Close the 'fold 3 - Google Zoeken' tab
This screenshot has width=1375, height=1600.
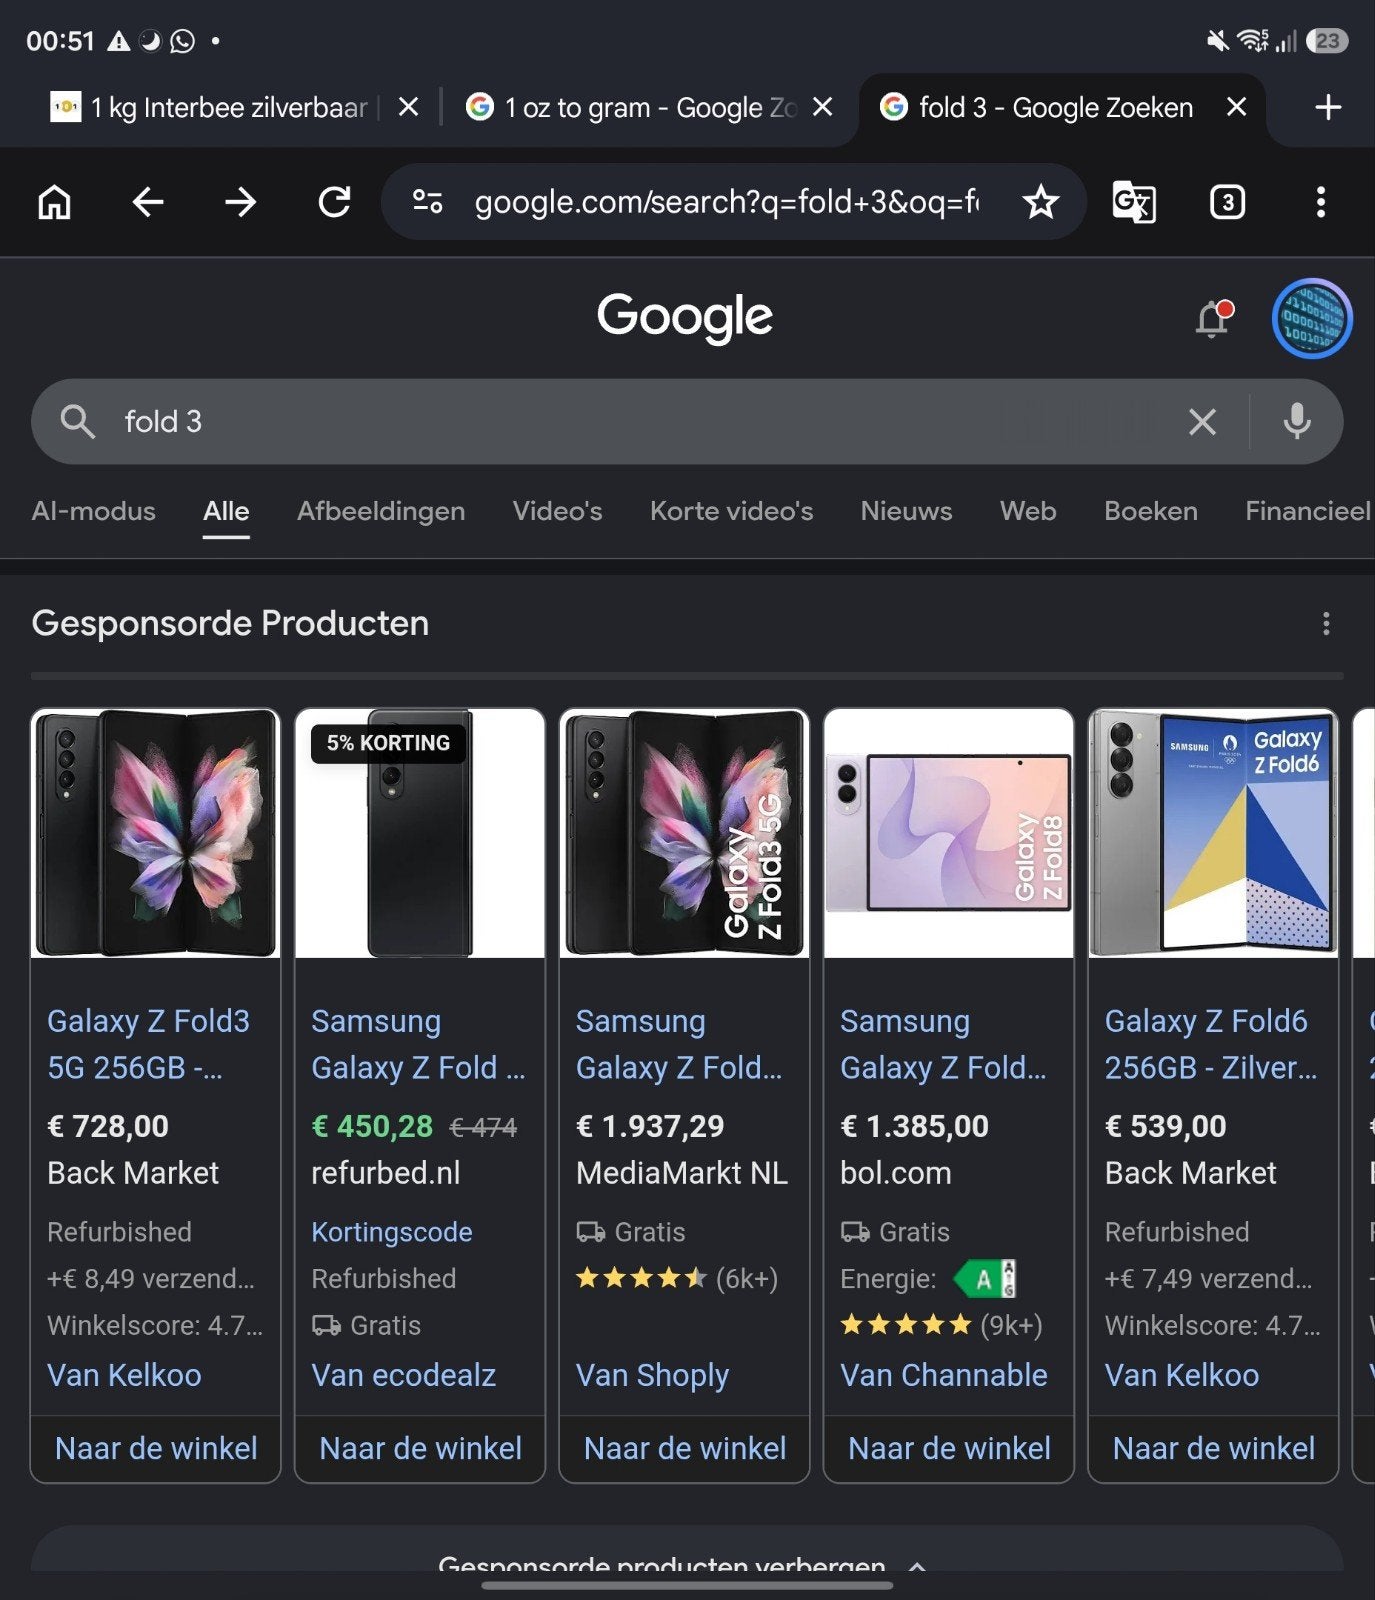click(1236, 107)
